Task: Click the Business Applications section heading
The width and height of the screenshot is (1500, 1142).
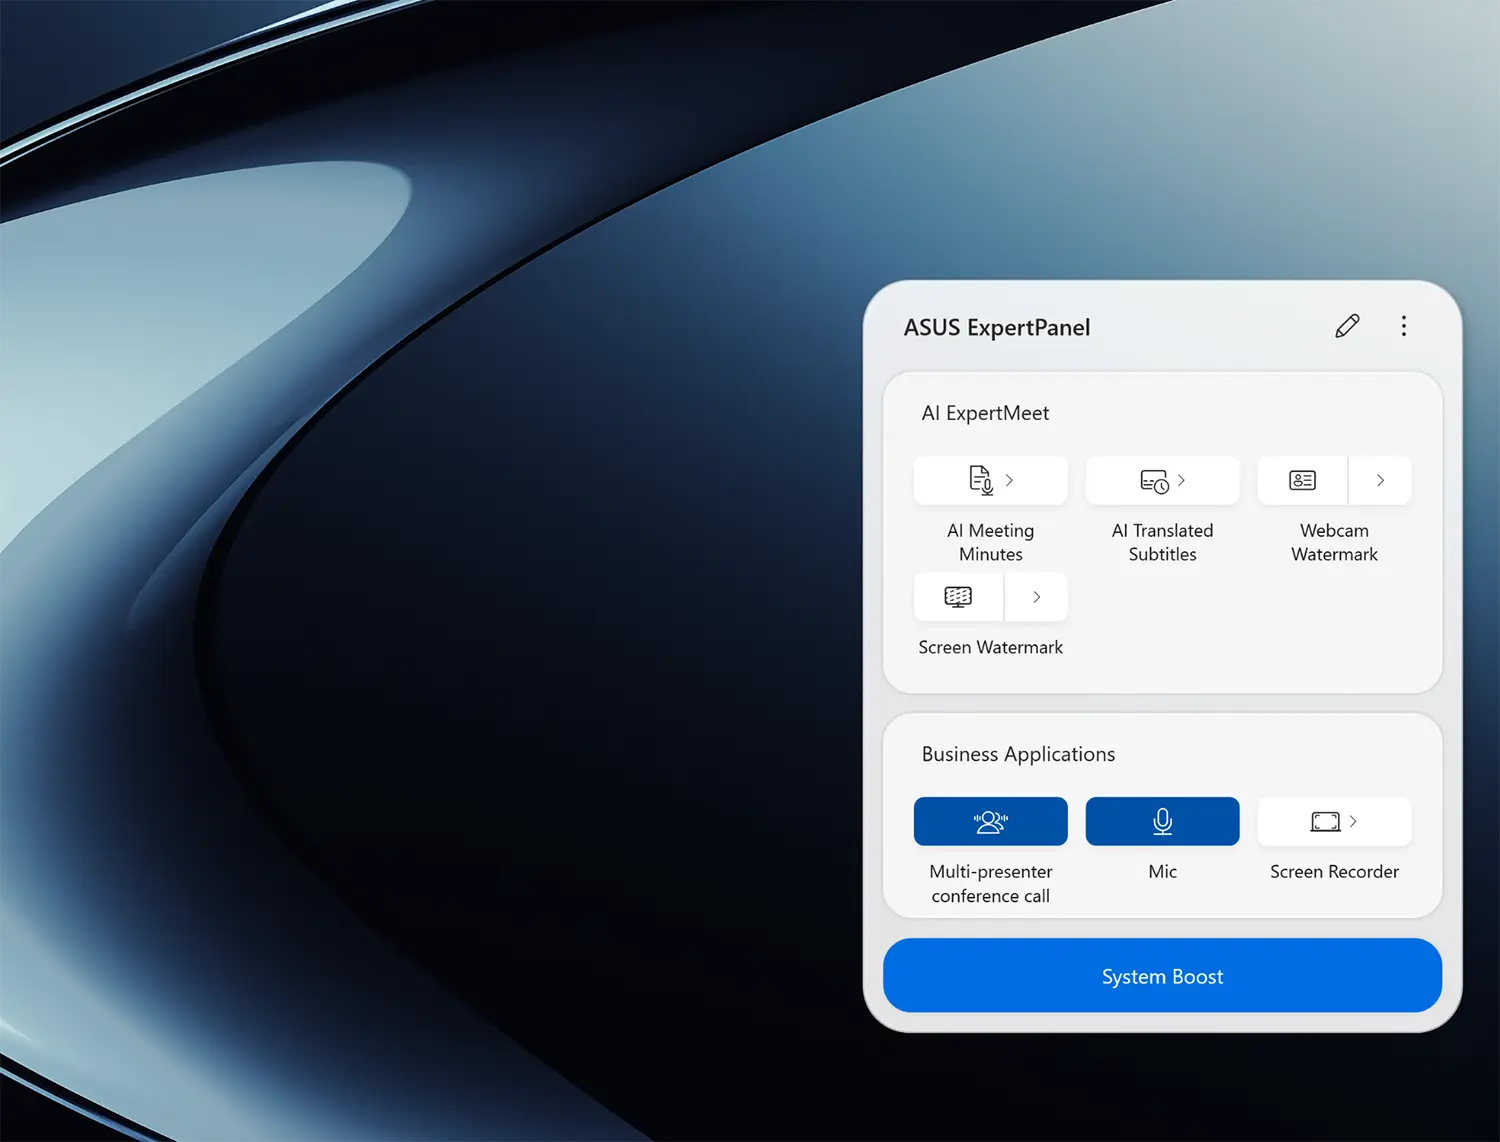Action: pyautogui.click(x=1018, y=754)
